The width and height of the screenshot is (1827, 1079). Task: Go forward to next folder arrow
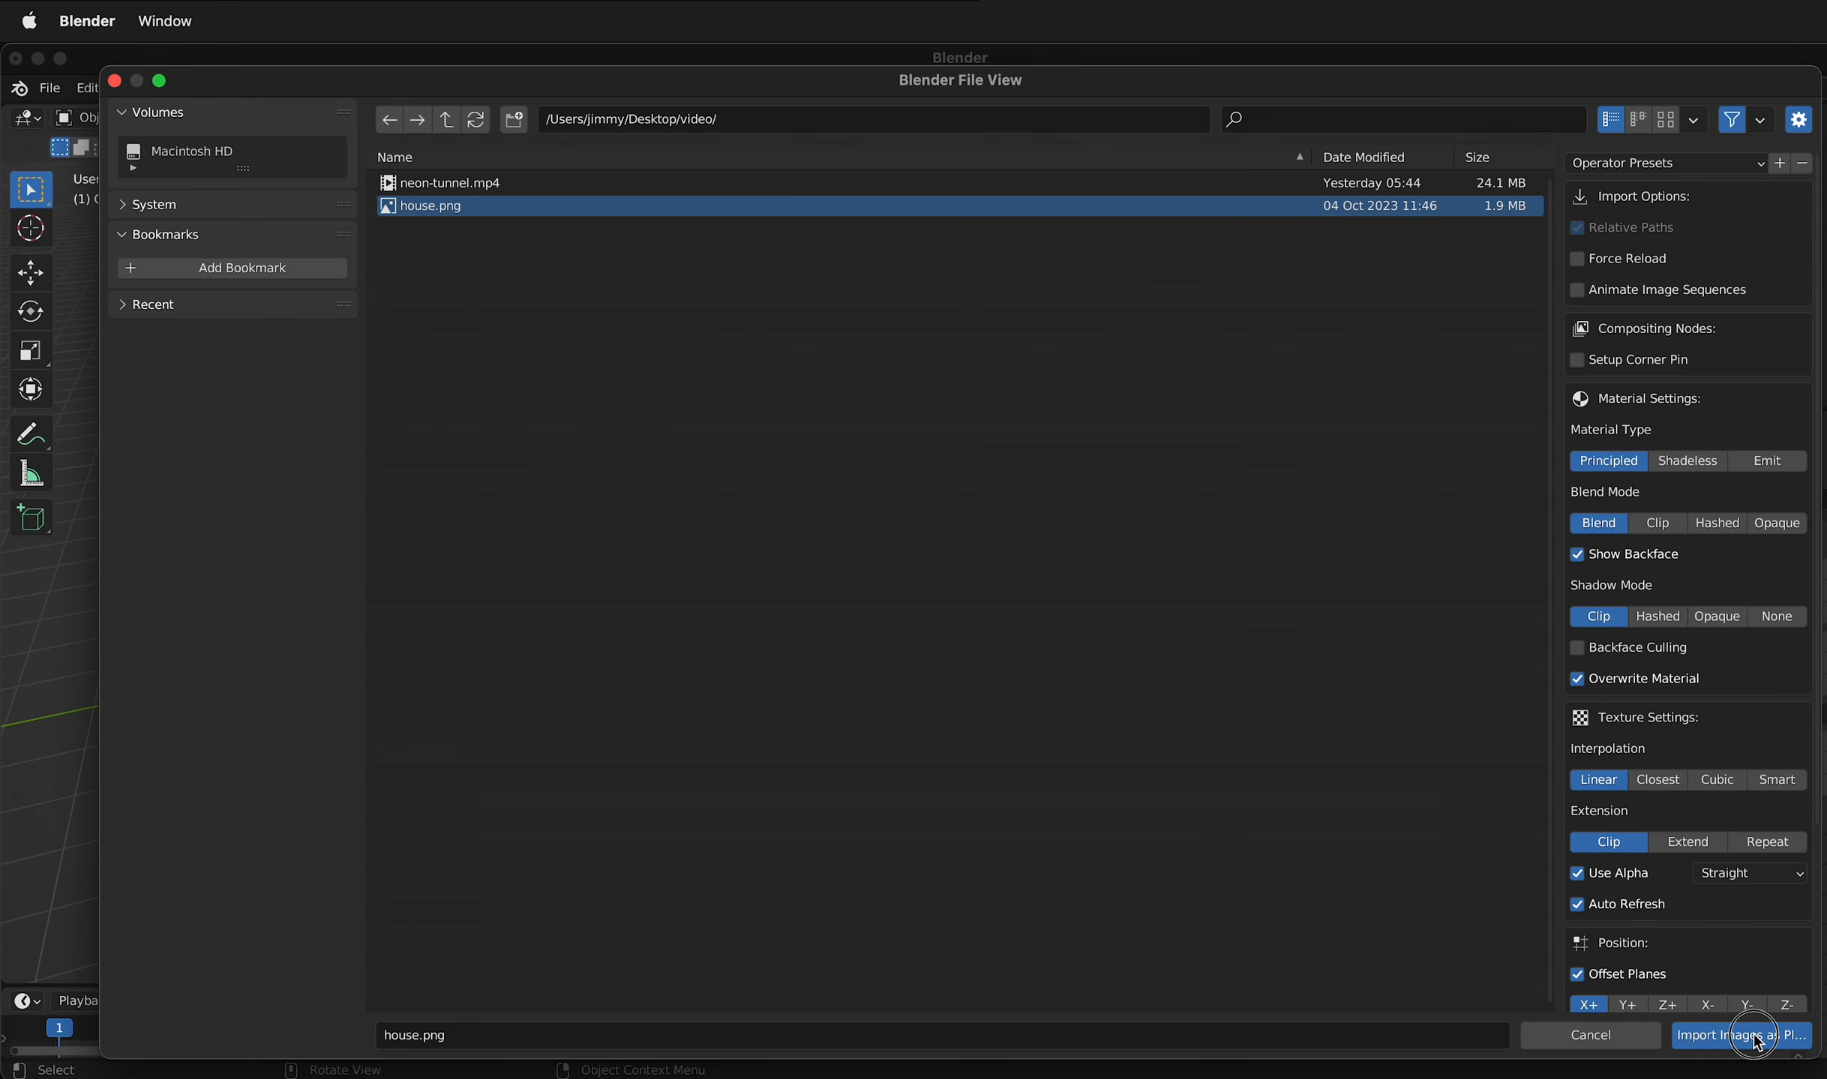click(x=418, y=120)
